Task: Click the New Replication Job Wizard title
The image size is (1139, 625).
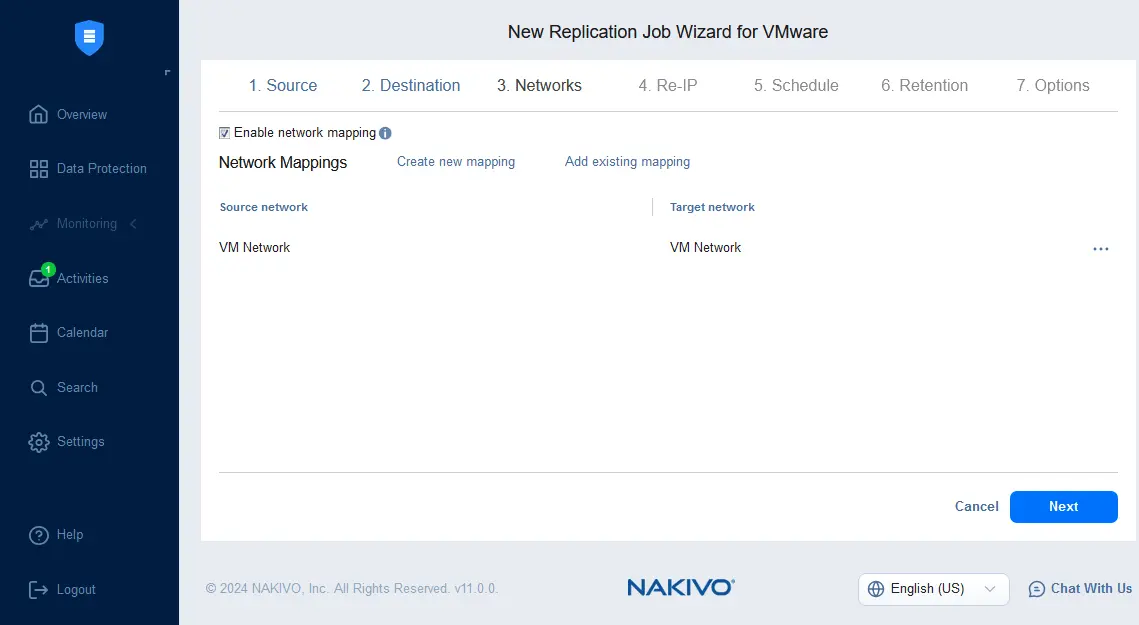Action: pyautogui.click(x=668, y=32)
